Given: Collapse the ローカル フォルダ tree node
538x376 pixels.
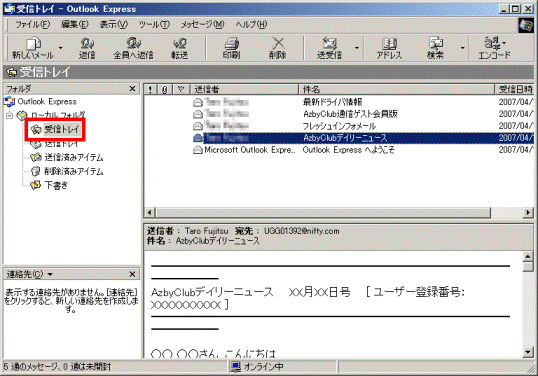Looking at the screenshot, I should point(10,115).
